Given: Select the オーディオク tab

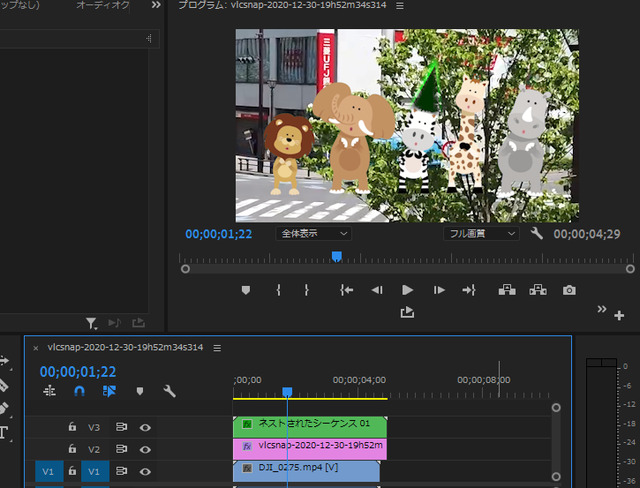Looking at the screenshot, I should point(103,5).
